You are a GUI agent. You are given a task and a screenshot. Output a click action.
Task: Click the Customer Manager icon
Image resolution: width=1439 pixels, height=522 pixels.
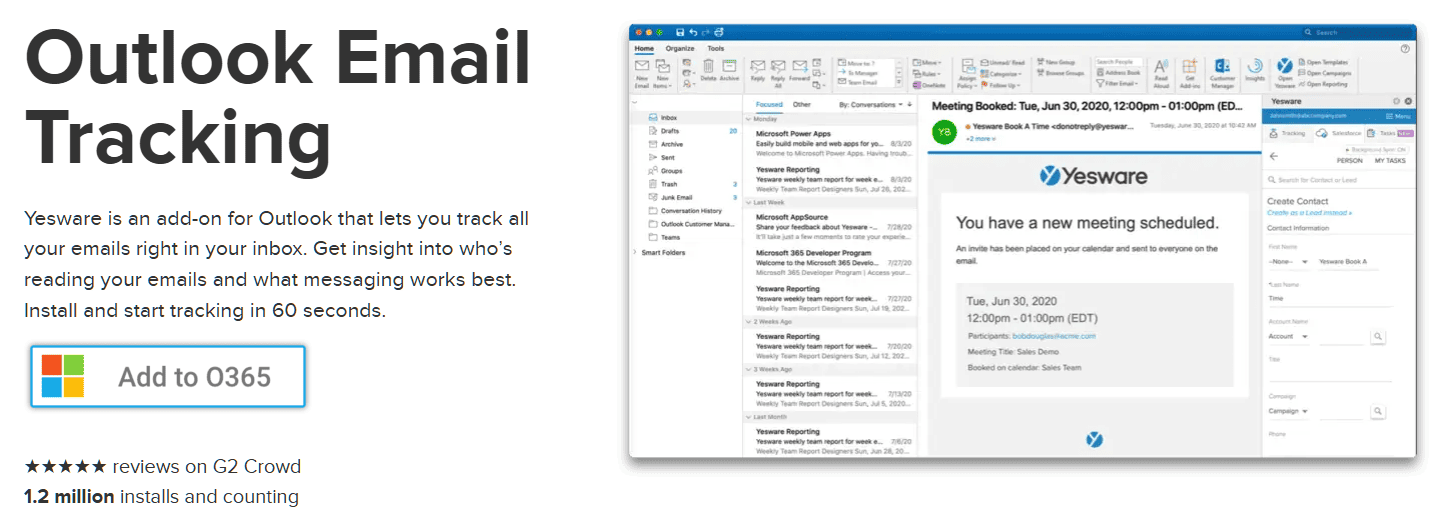click(1222, 73)
